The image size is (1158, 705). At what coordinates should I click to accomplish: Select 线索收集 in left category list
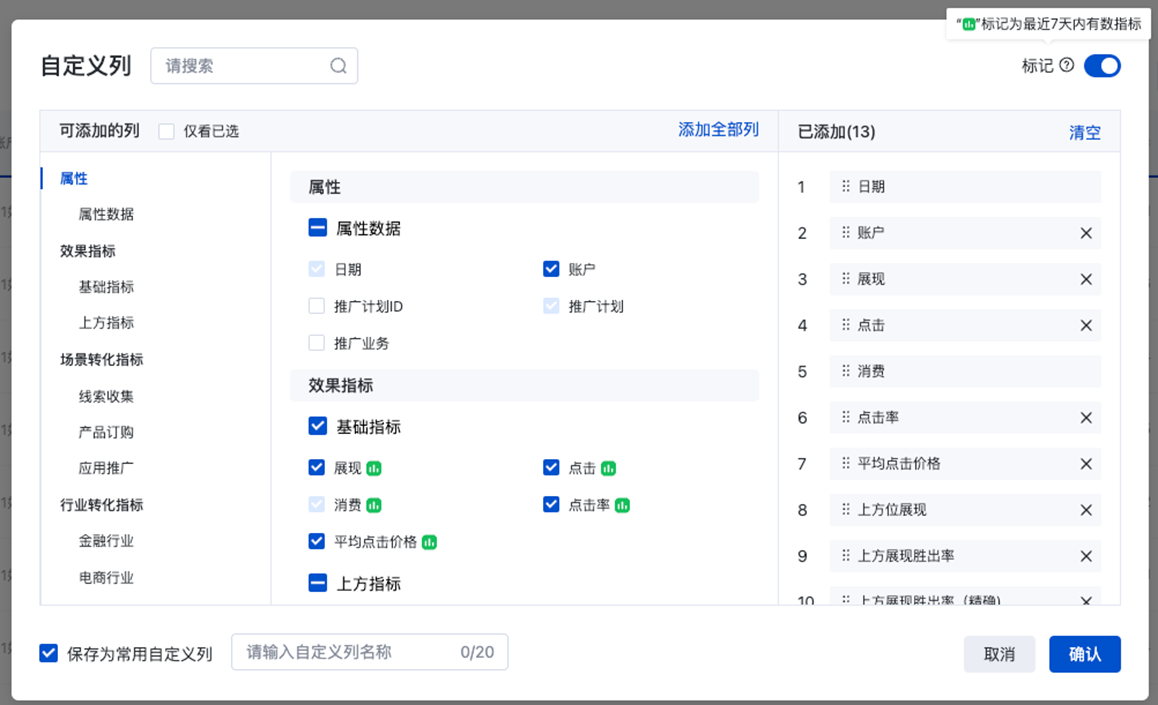(106, 396)
